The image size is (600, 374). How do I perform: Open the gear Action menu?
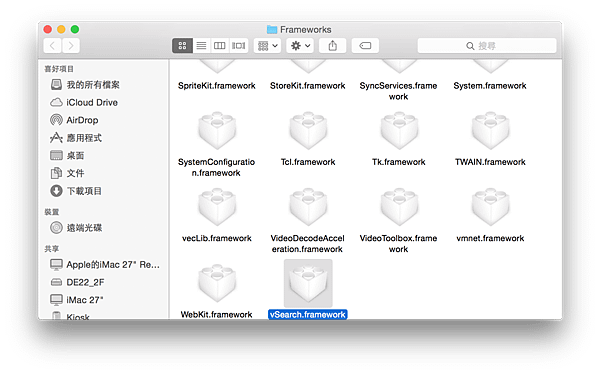[x=300, y=46]
